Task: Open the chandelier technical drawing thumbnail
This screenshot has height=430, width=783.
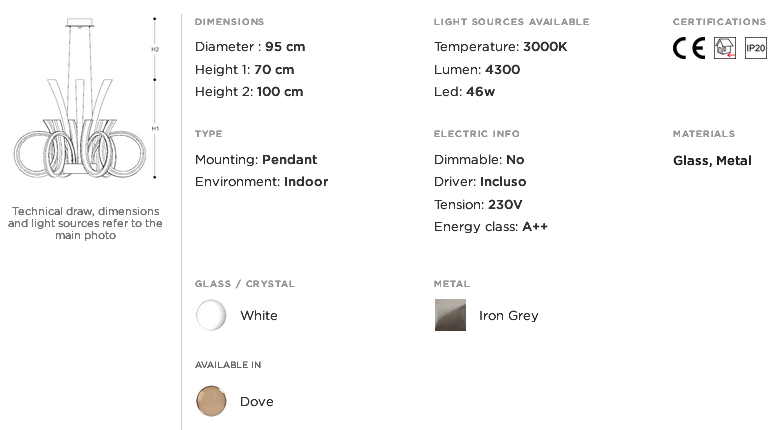Action: pos(80,98)
